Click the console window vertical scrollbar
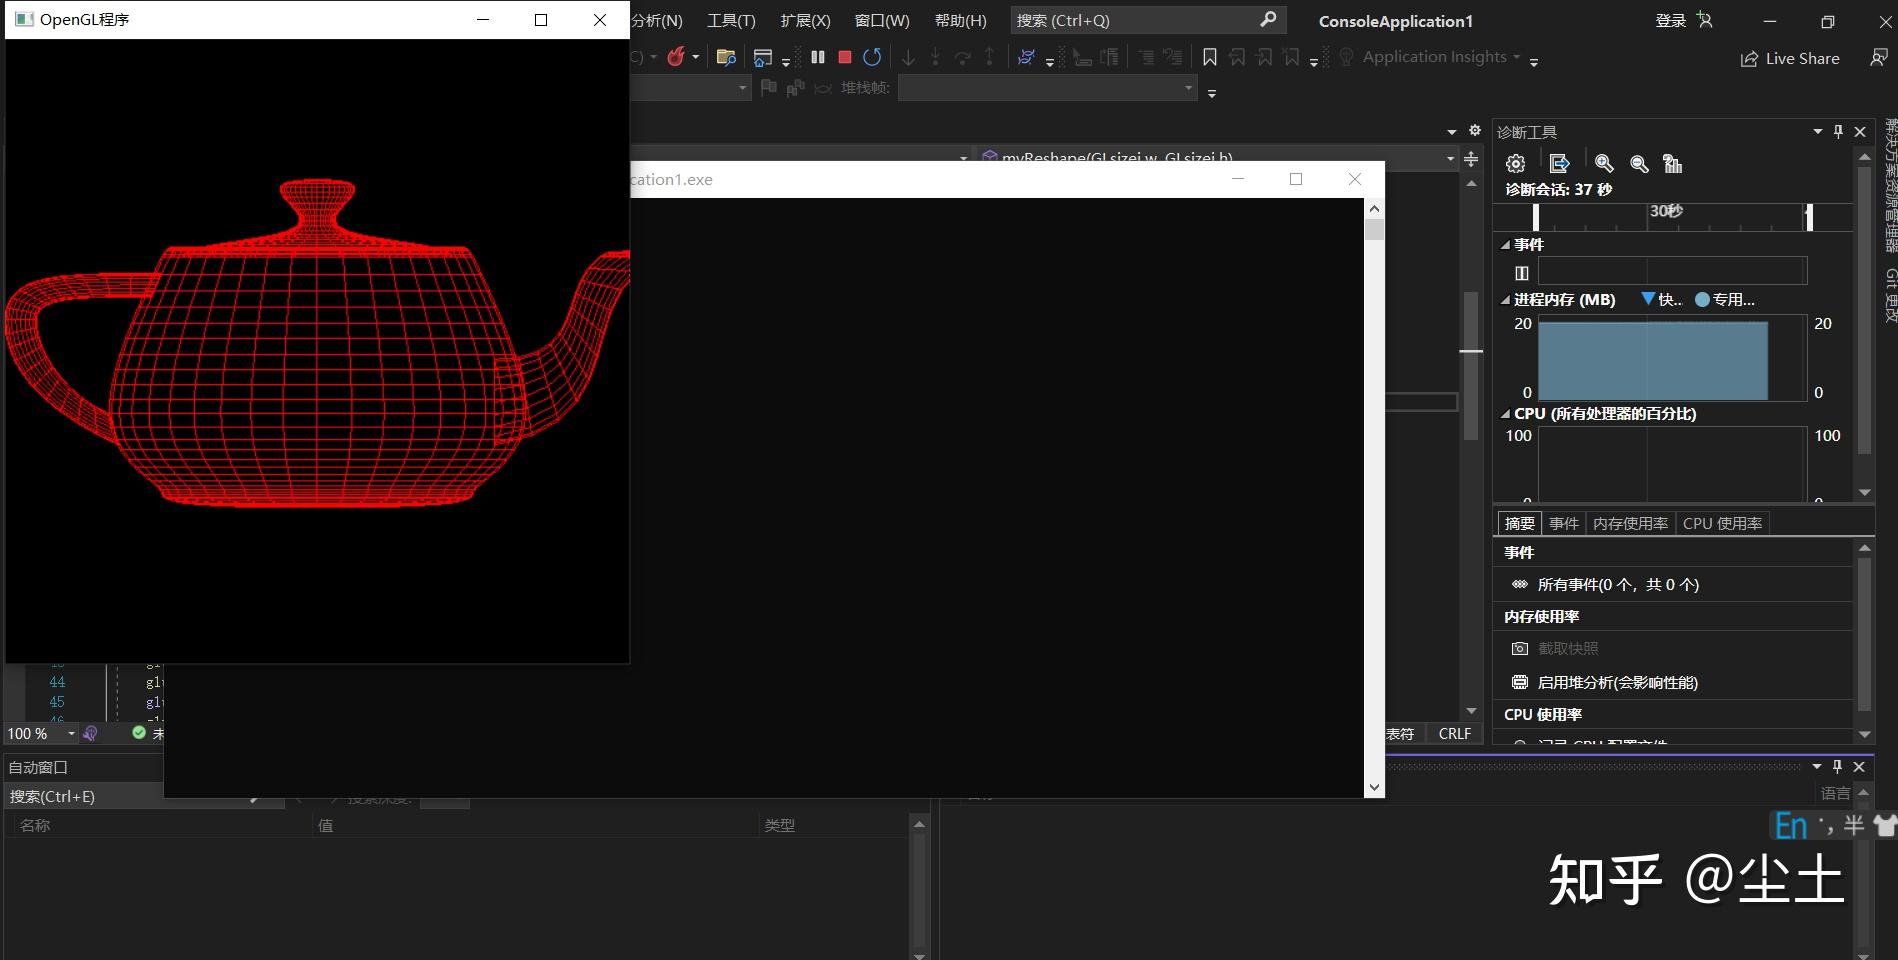Screen dimensions: 1898x960 click(1374, 498)
